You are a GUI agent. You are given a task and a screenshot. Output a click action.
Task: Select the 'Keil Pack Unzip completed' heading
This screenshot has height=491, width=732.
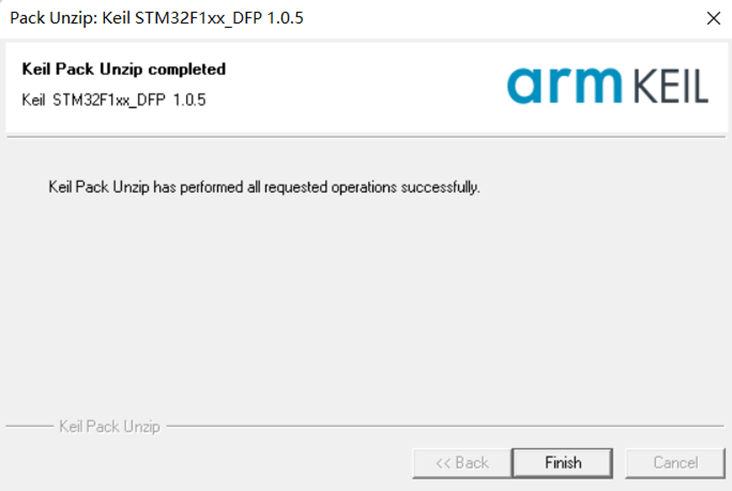point(124,69)
